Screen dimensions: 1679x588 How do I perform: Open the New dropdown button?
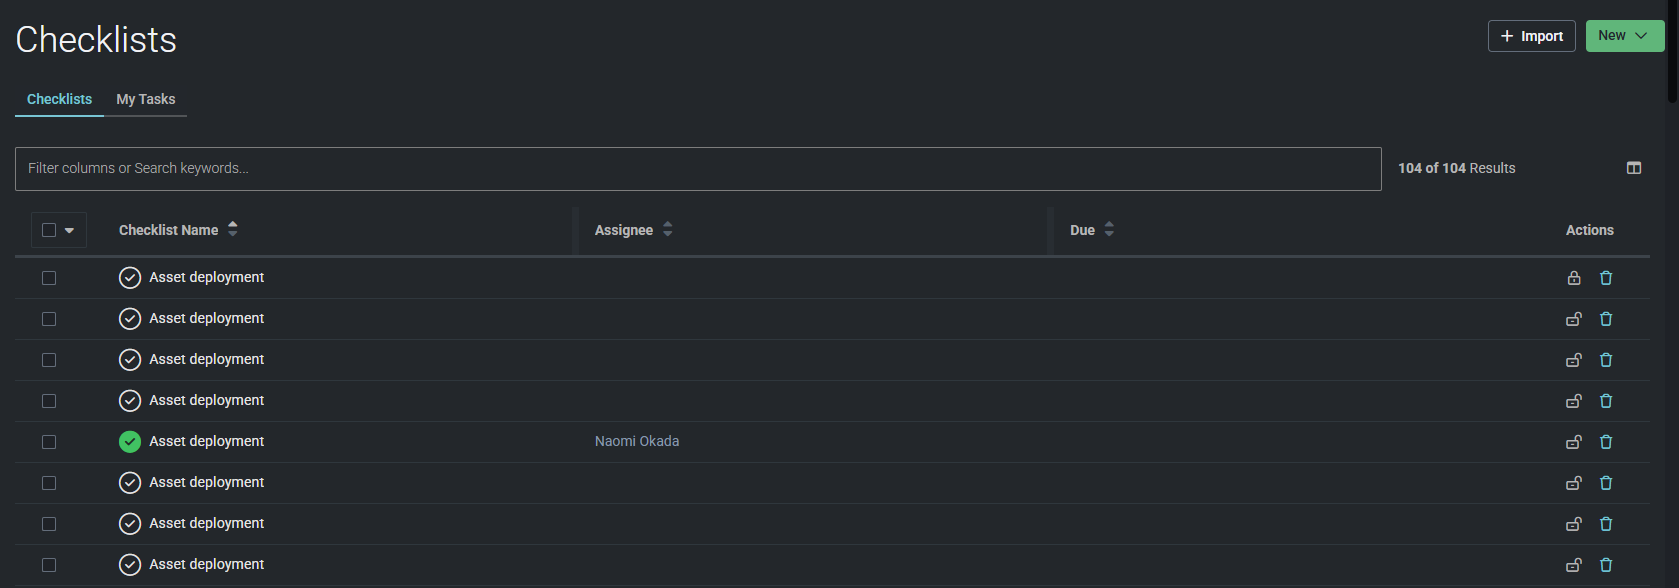point(1624,36)
